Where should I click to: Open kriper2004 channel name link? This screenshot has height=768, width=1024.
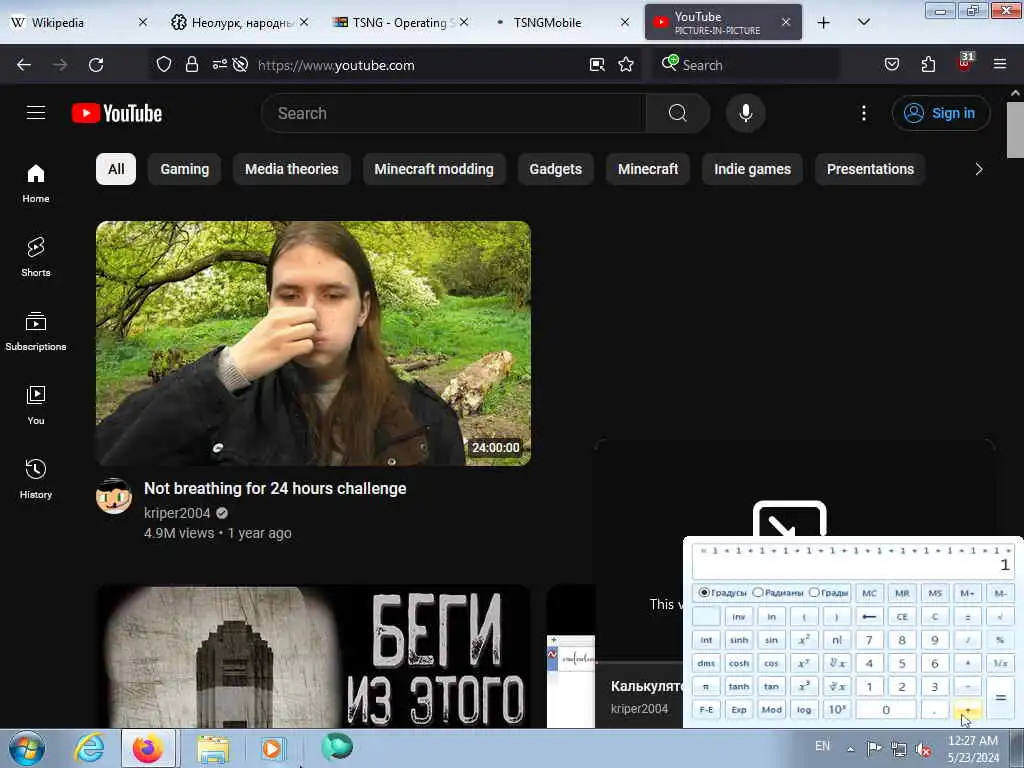[x=177, y=513]
